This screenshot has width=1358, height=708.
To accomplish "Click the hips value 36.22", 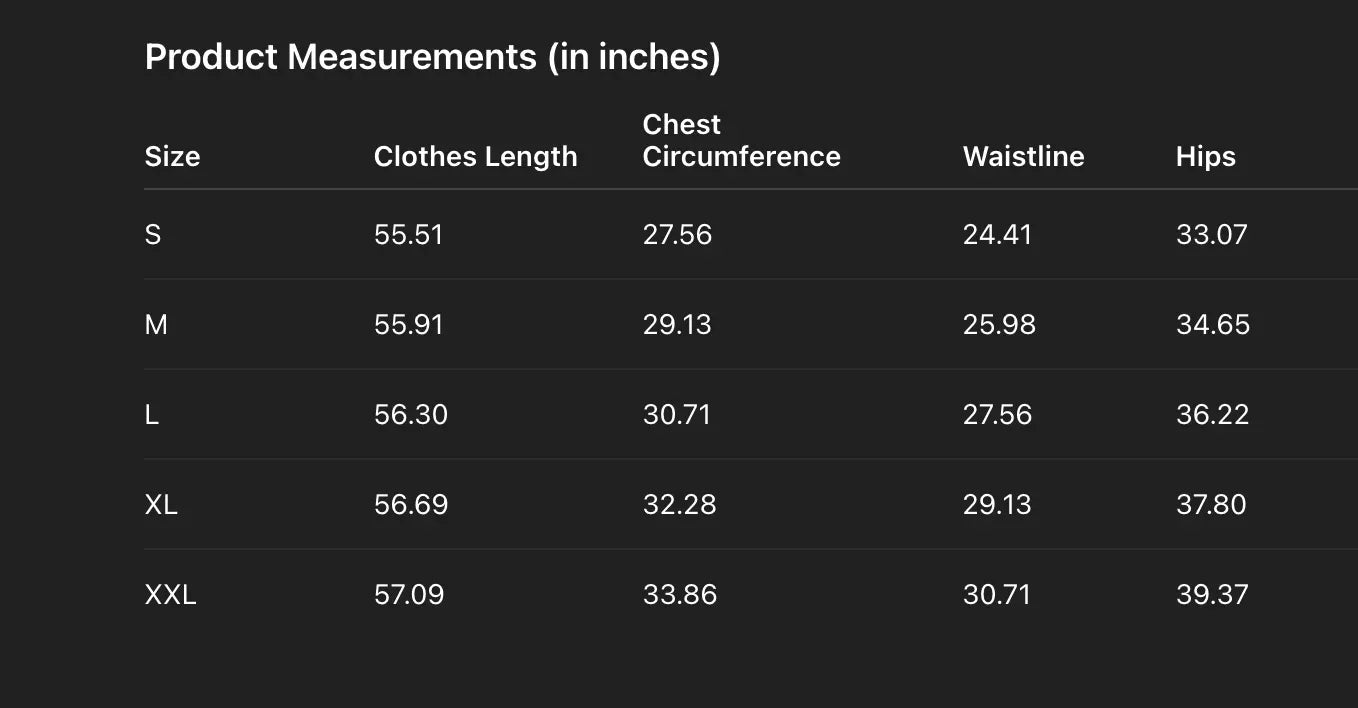I will 1212,415.
